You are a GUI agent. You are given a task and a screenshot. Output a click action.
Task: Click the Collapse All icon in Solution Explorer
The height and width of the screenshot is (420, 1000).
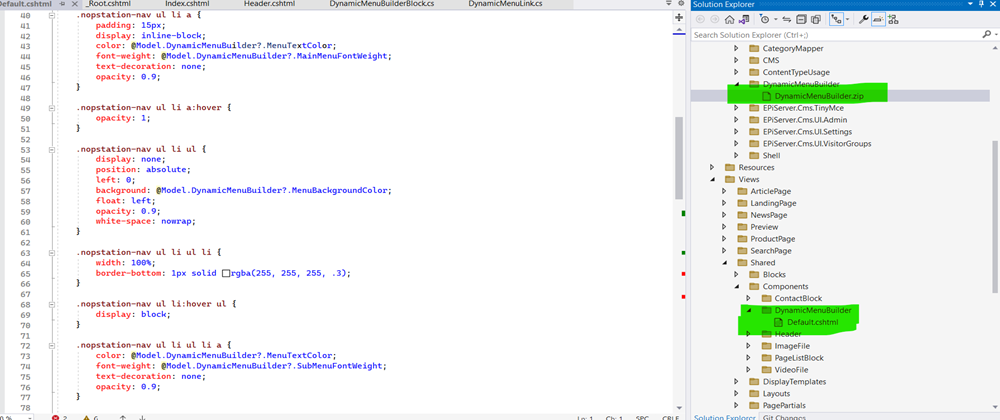tap(802, 19)
